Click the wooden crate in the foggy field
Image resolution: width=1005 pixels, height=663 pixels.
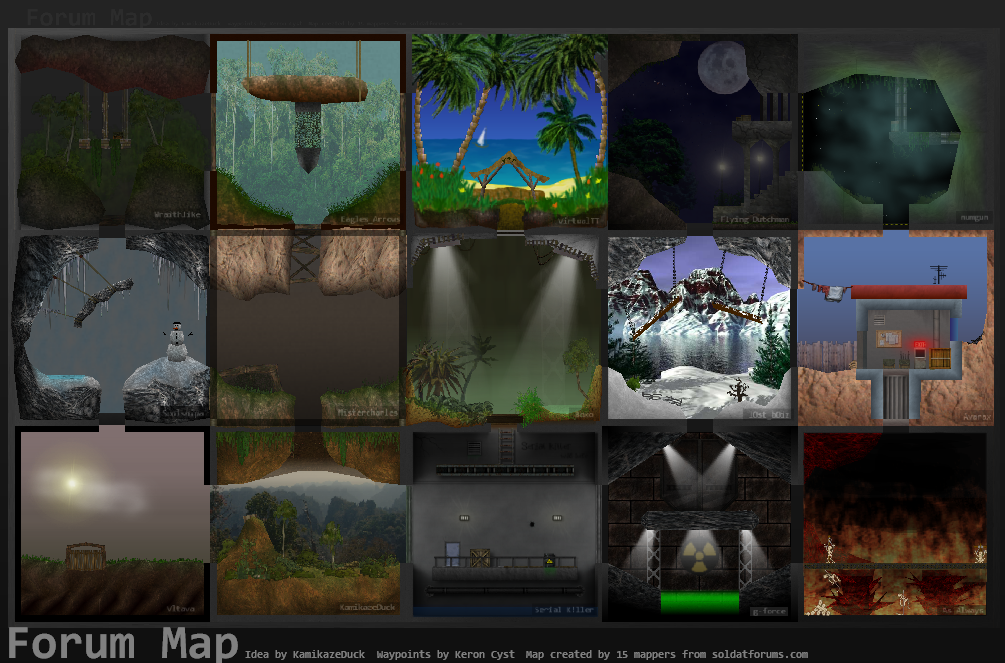(x=85, y=556)
